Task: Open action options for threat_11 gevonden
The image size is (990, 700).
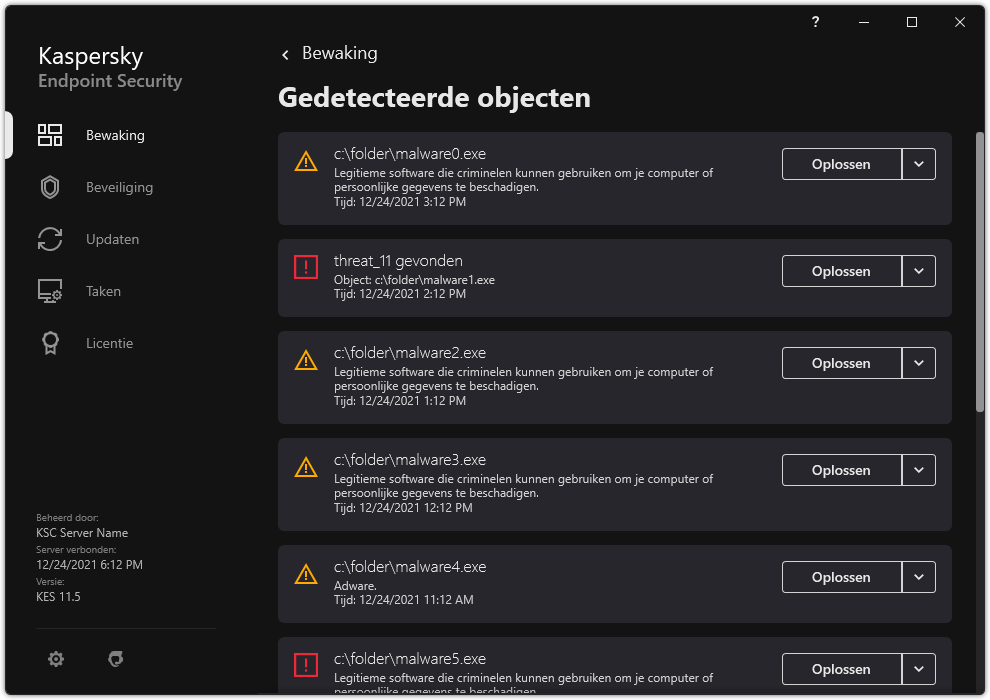Action: [x=919, y=271]
